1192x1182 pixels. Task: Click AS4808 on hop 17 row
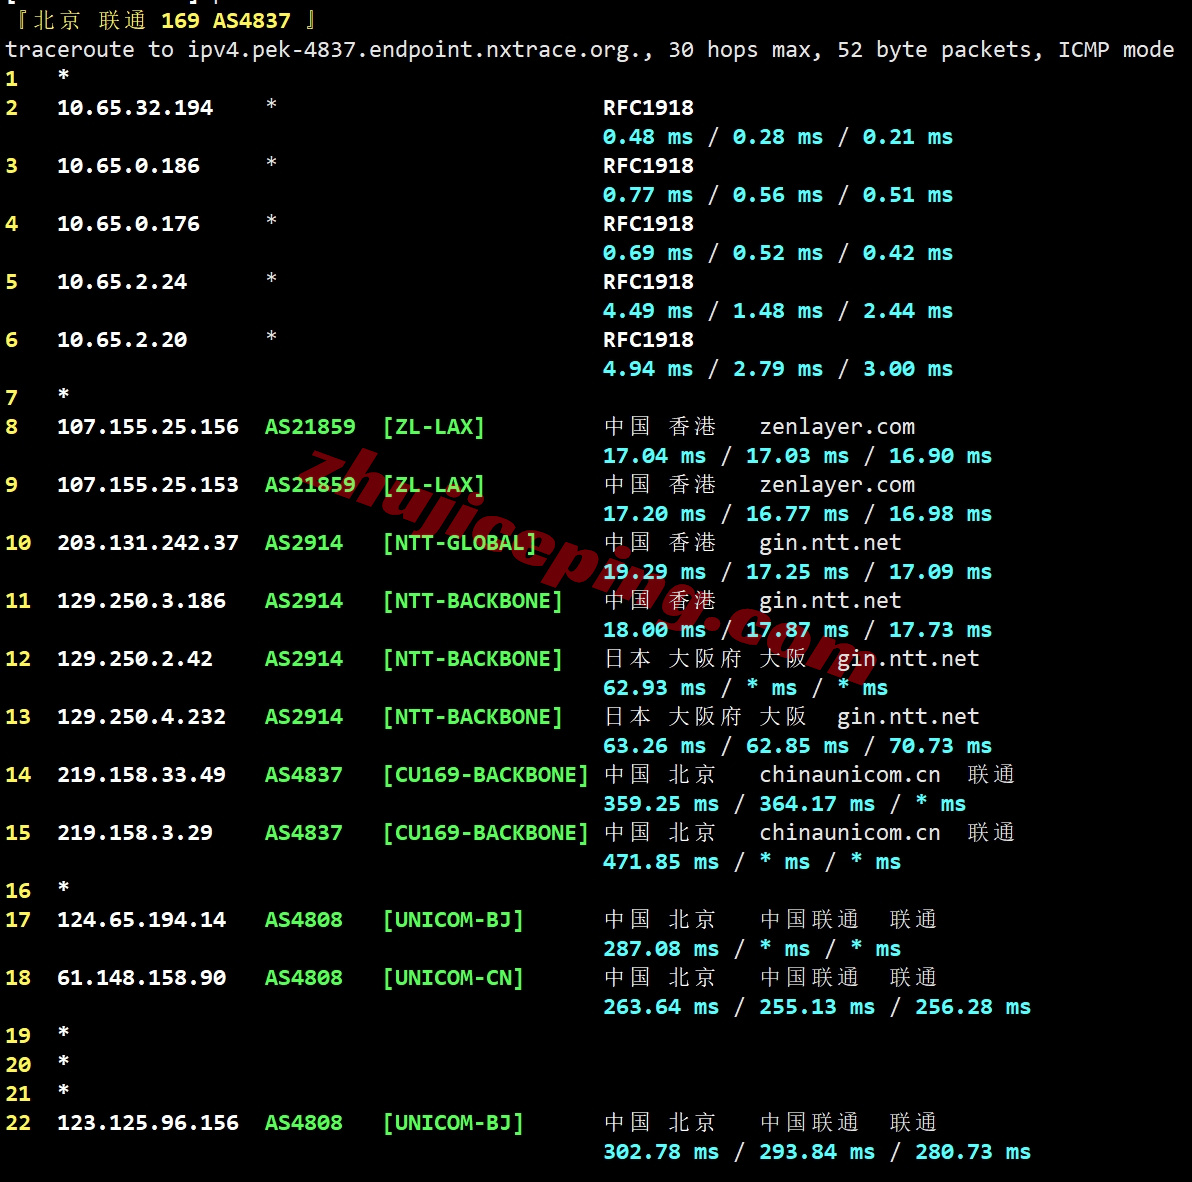tap(303, 920)
